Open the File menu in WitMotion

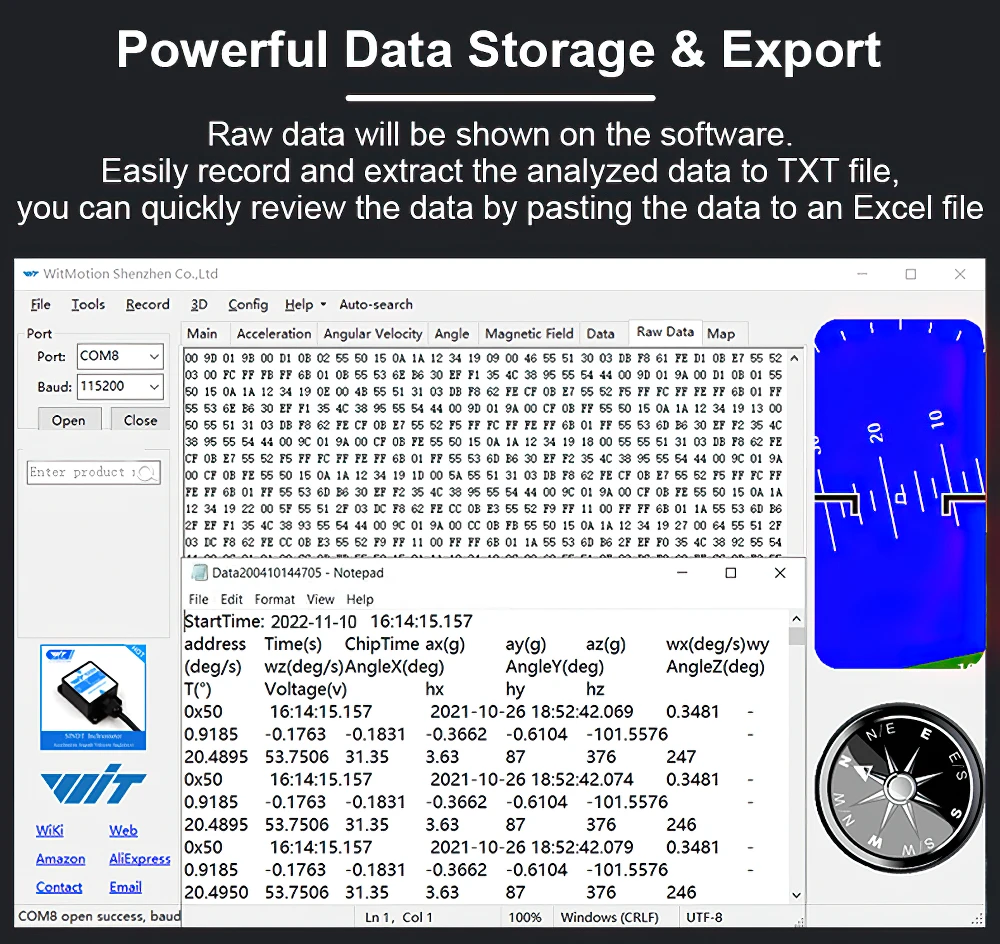tap(41, 305)
